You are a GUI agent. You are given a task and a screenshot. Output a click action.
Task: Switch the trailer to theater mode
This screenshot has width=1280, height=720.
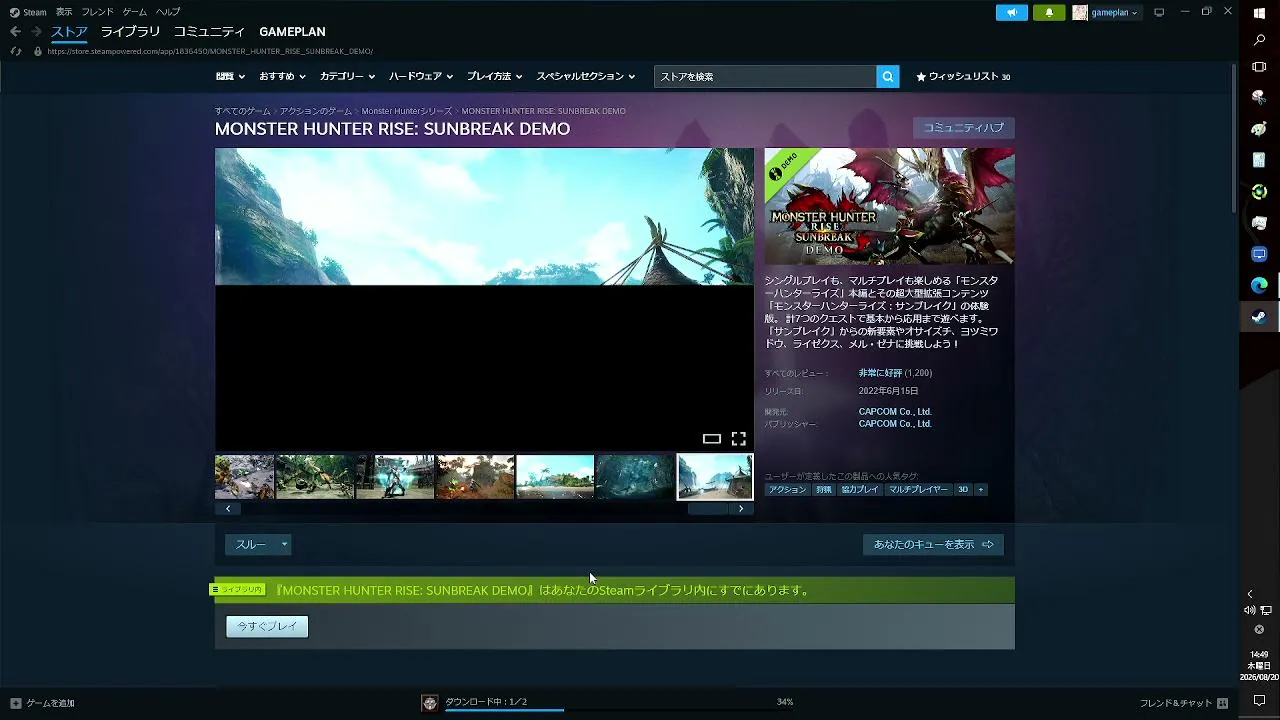tap(711, 438)
